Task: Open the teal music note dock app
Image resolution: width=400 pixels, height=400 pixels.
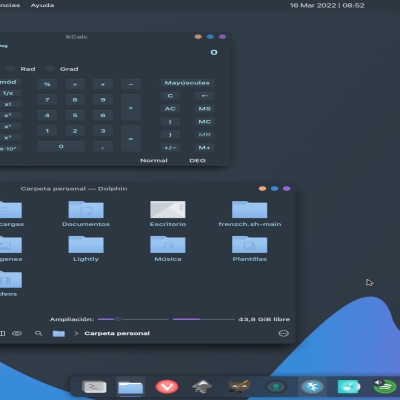Action: (x=349, y=387)
